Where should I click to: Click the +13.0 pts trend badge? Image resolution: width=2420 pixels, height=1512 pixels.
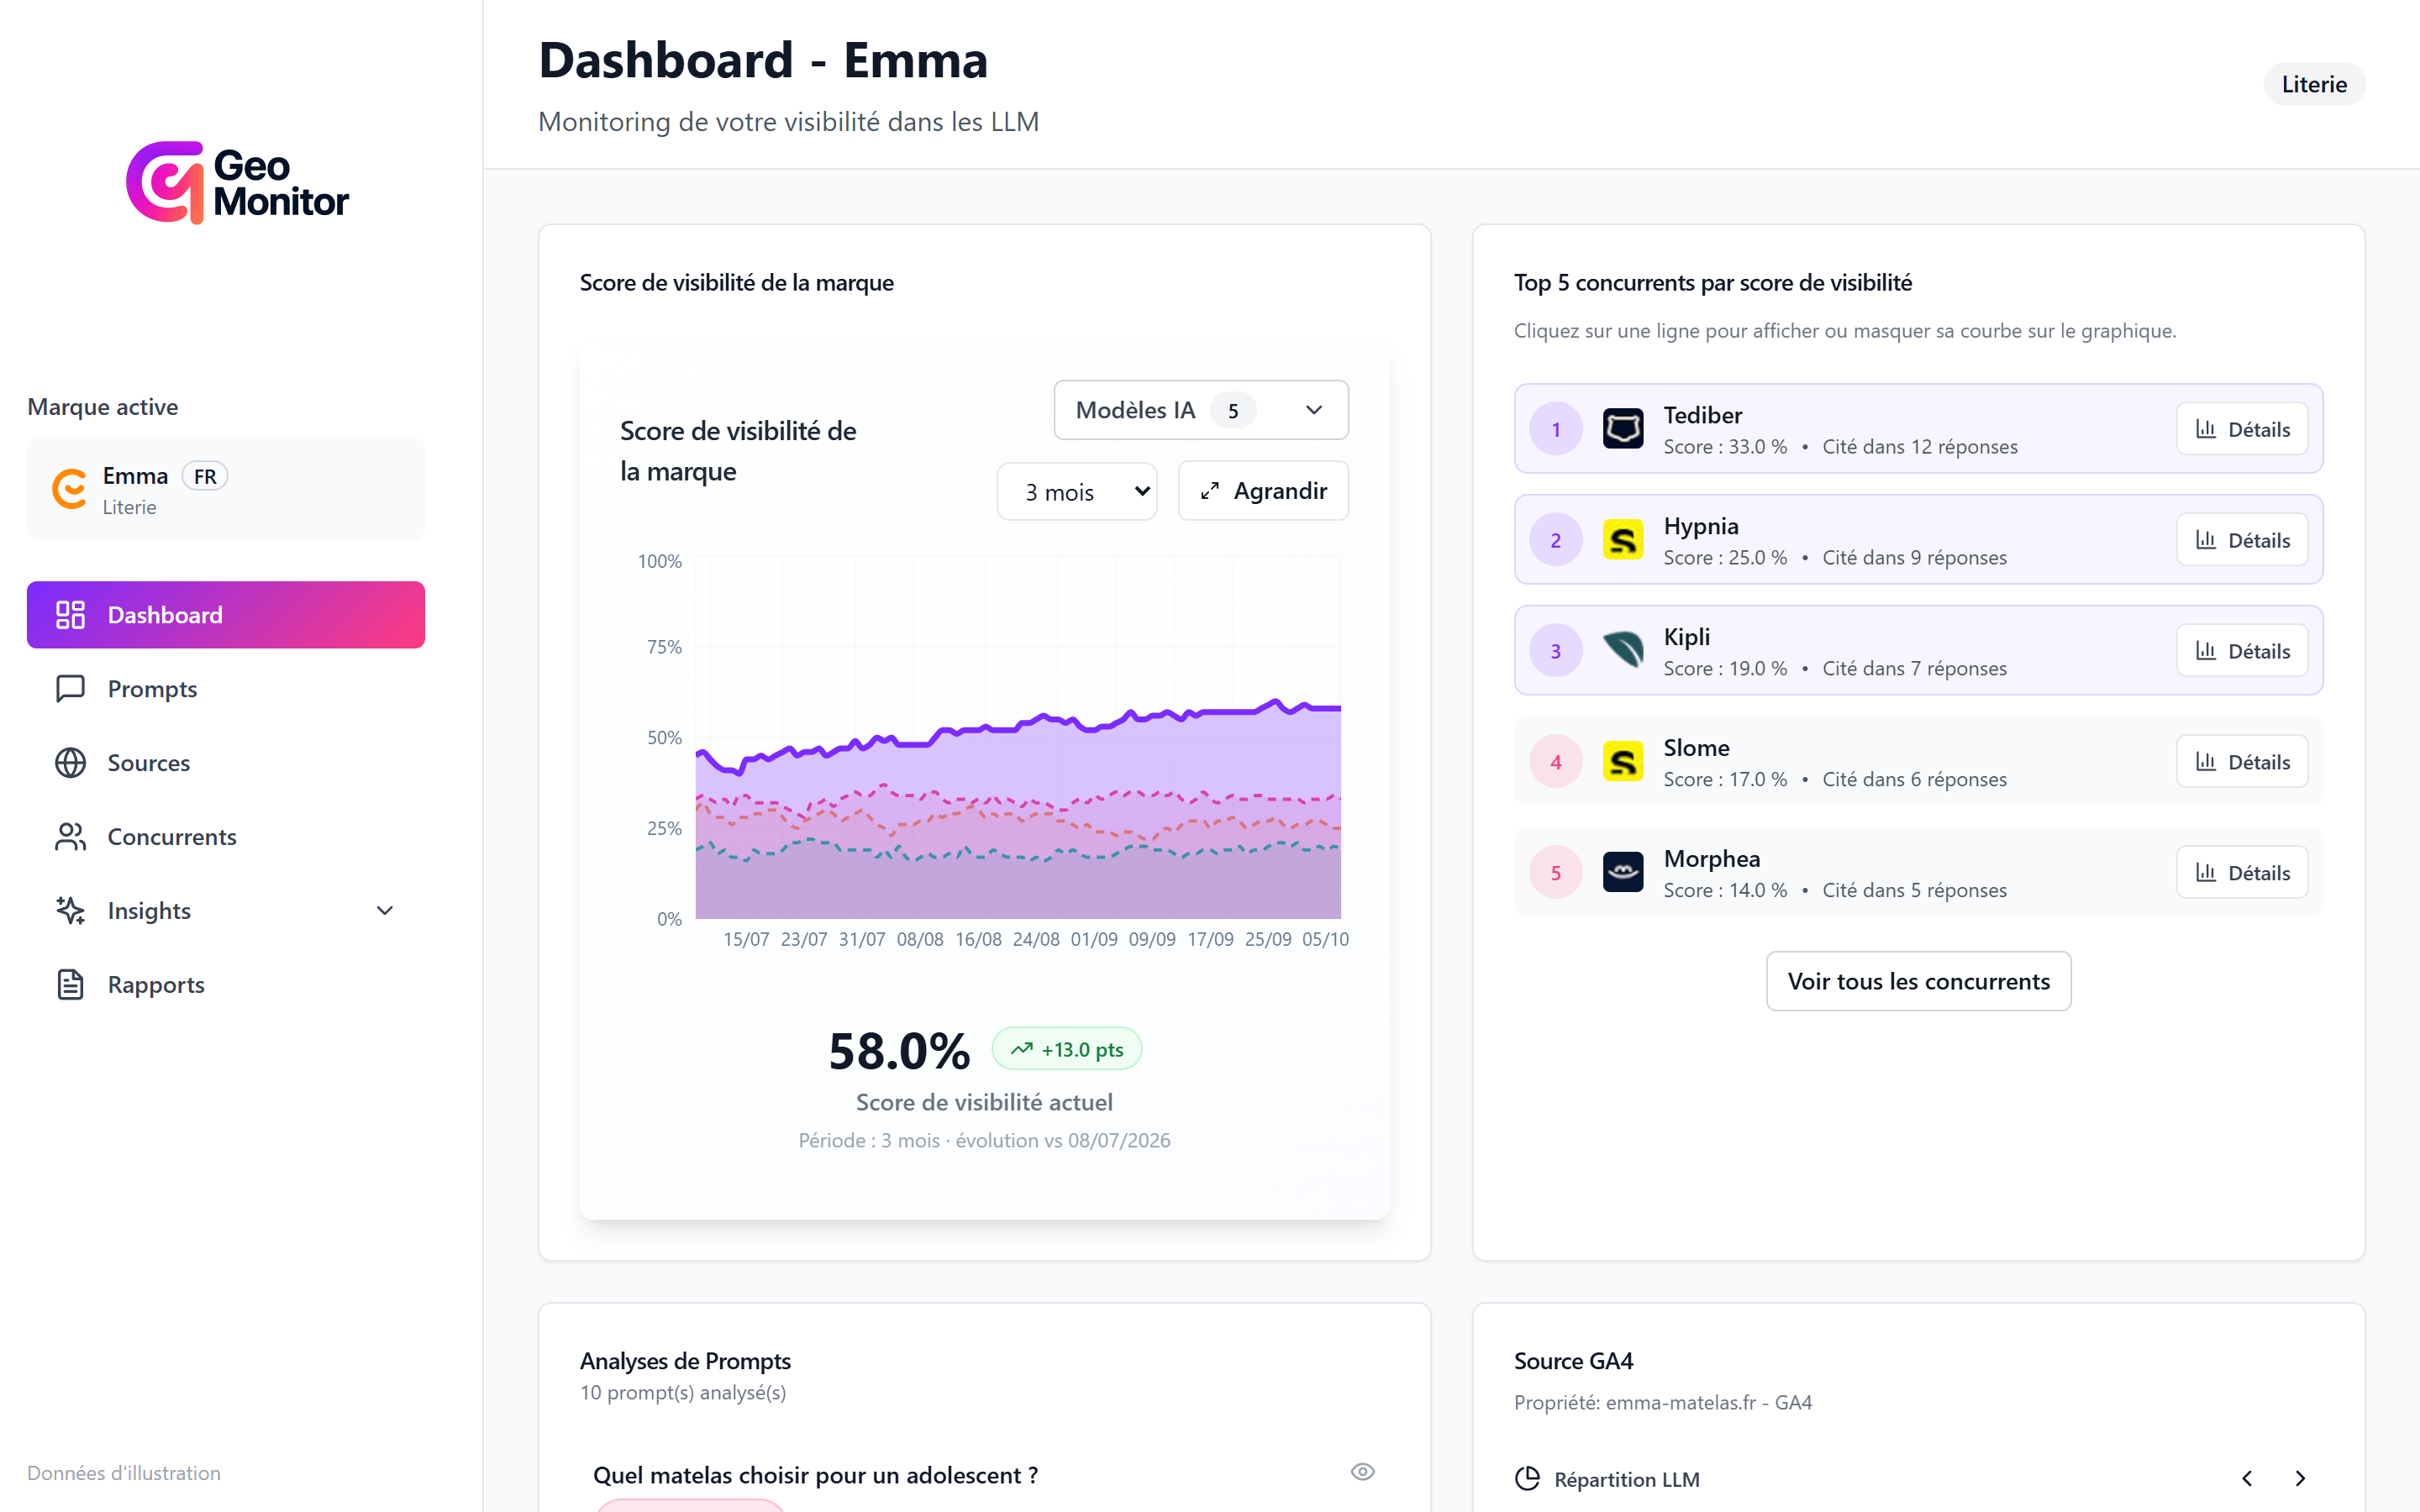click(x=1066, y=1049)
